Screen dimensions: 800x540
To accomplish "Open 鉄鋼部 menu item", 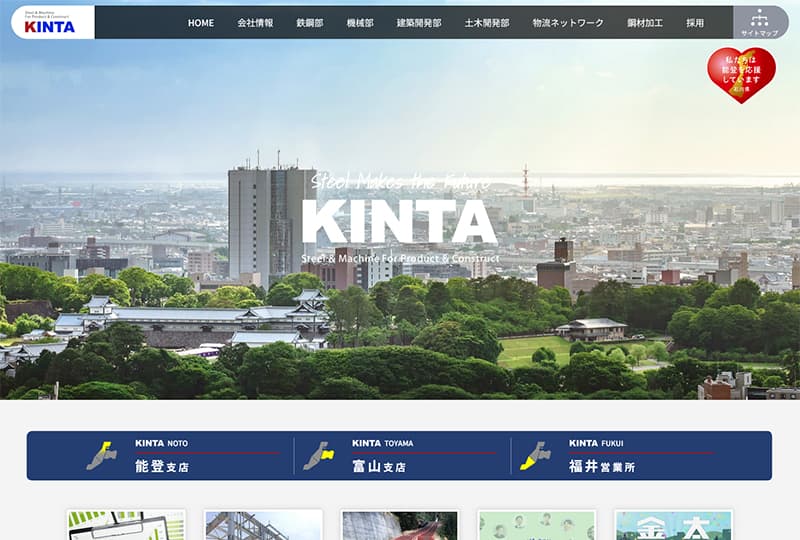I will click(310, 23).
